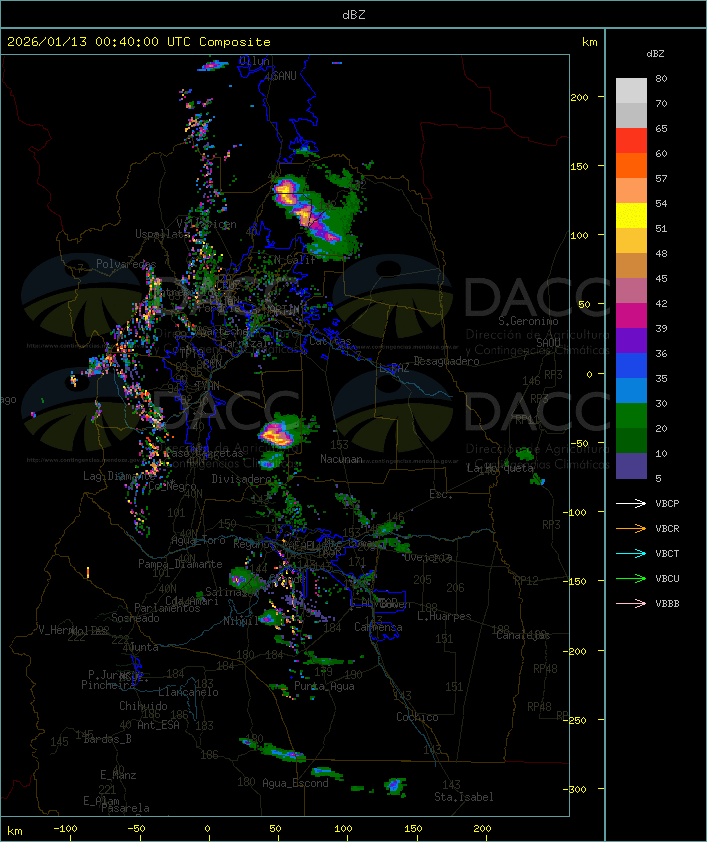Click the Agua_Escond location label
This screenshot has width=707, height=842.
pos(295,783)
